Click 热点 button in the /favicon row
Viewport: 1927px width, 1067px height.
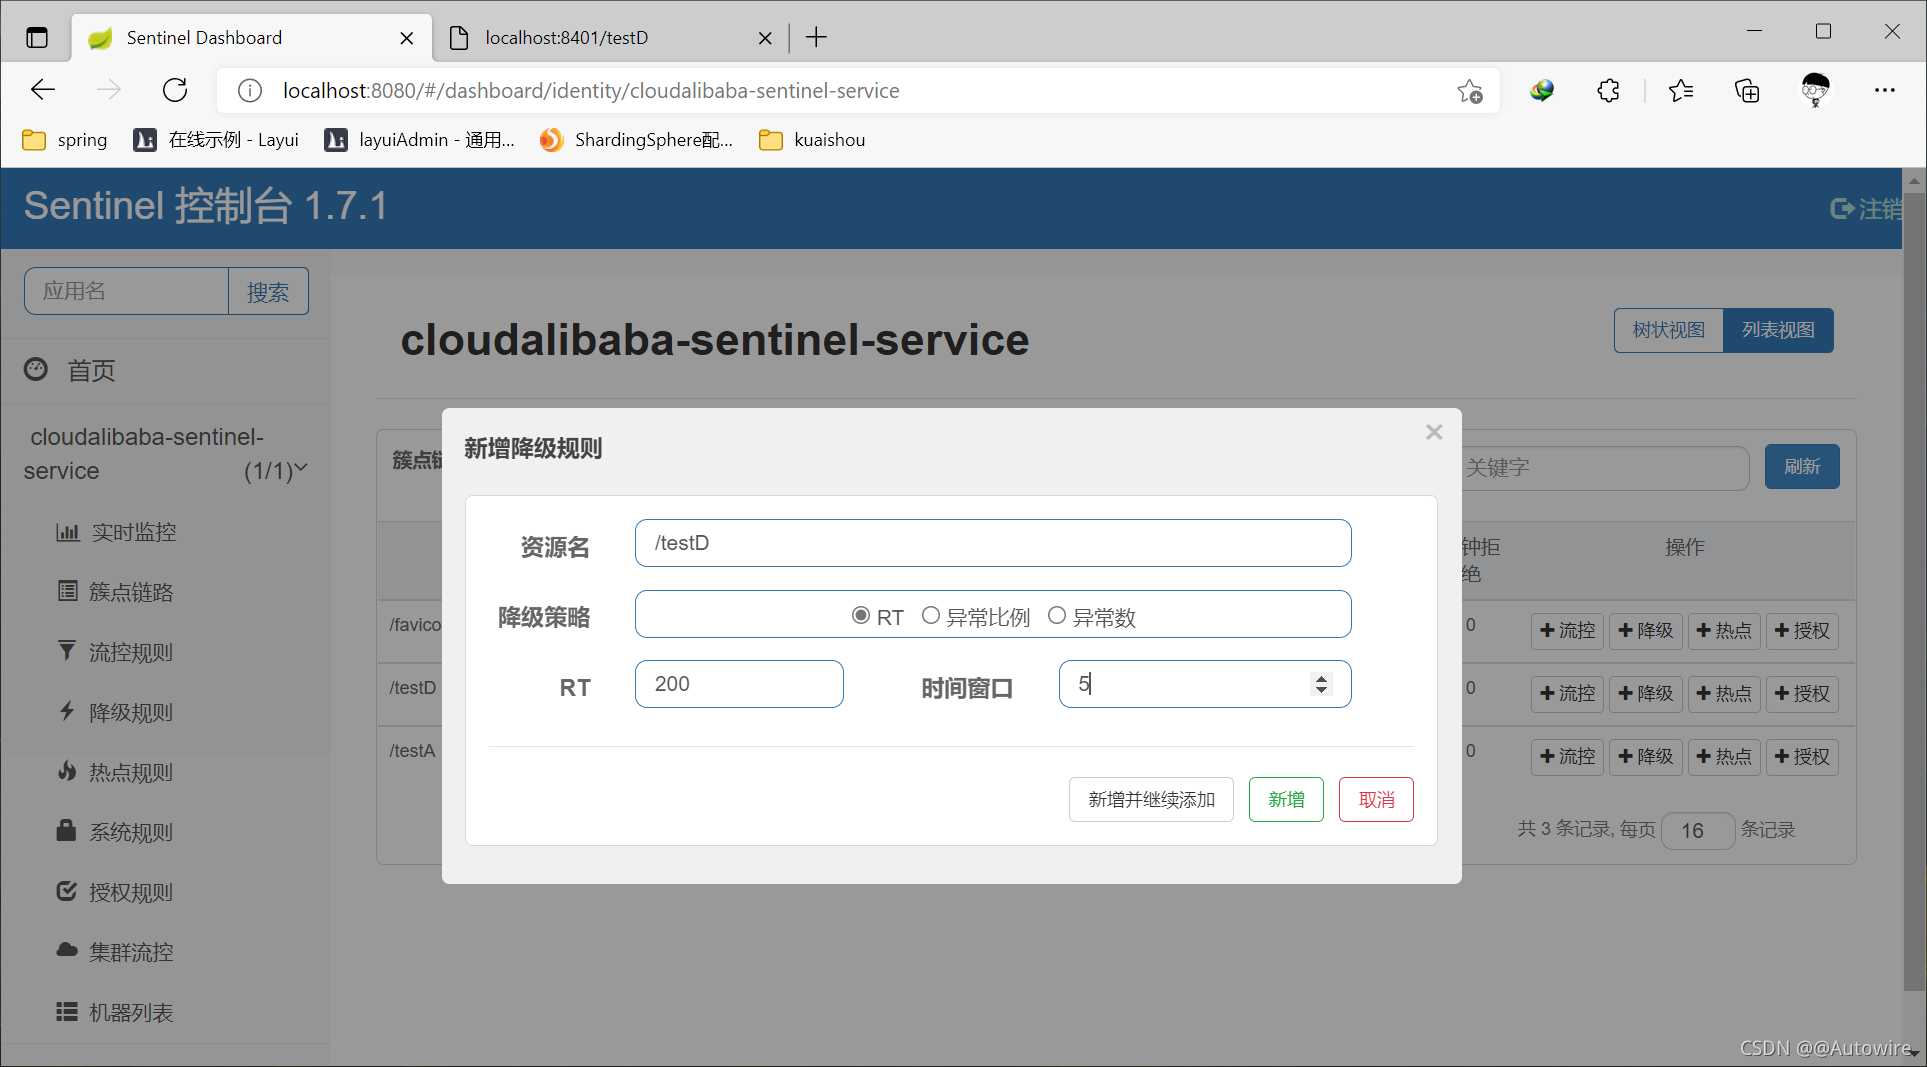[x=1724, y=631]
